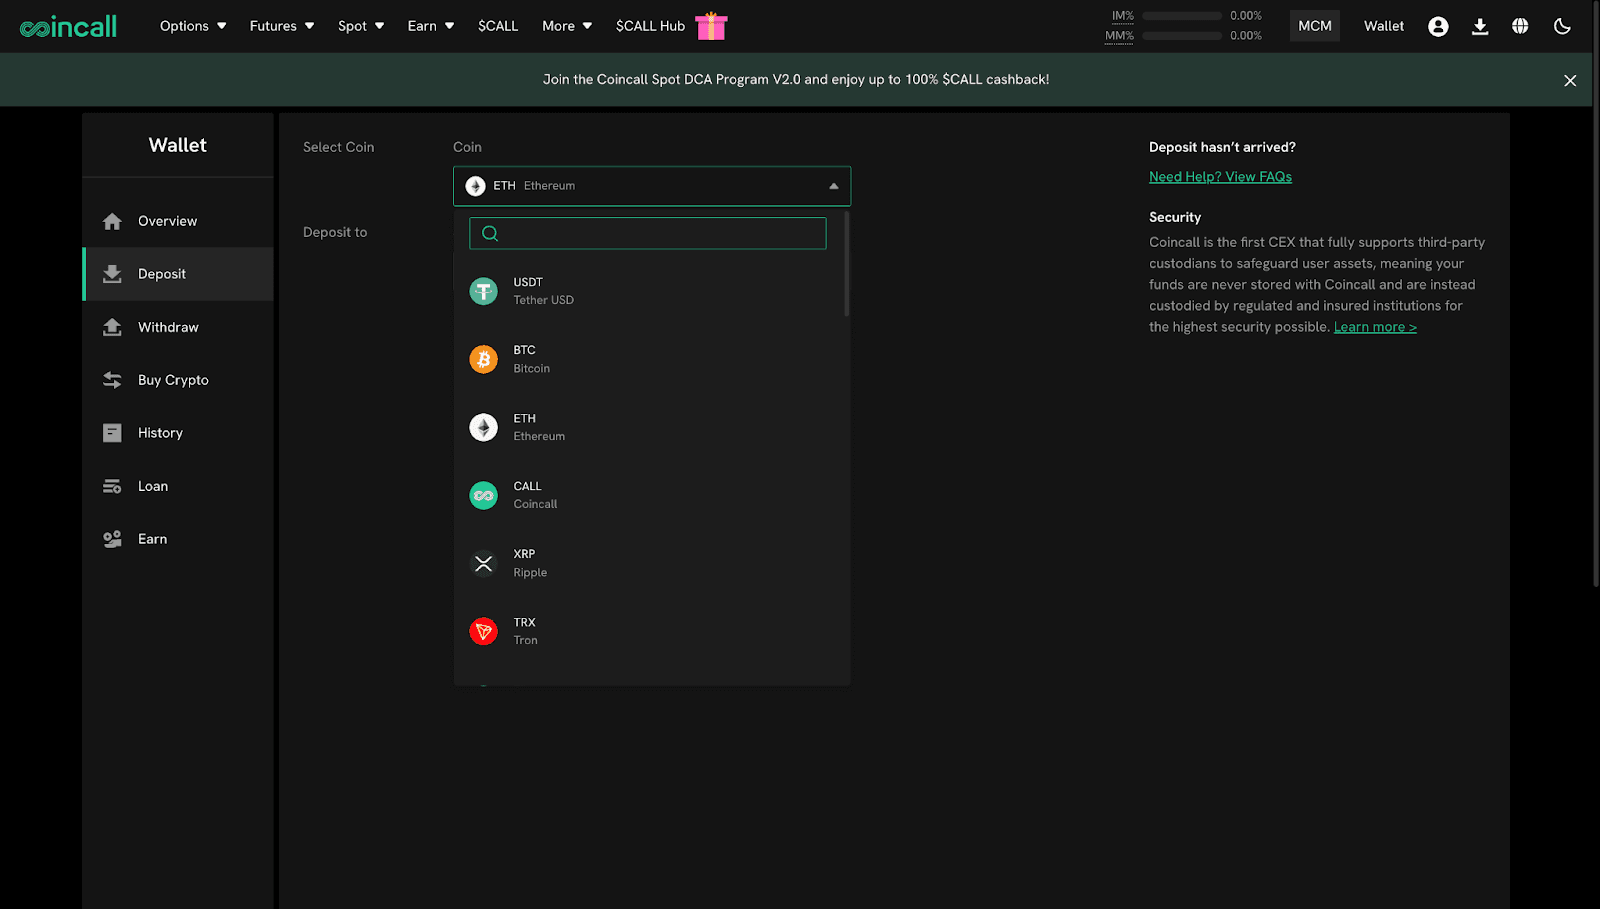The image size is (1600, 909).
Task: Select the TRX Tron coin icon
Action: [484, 630]
